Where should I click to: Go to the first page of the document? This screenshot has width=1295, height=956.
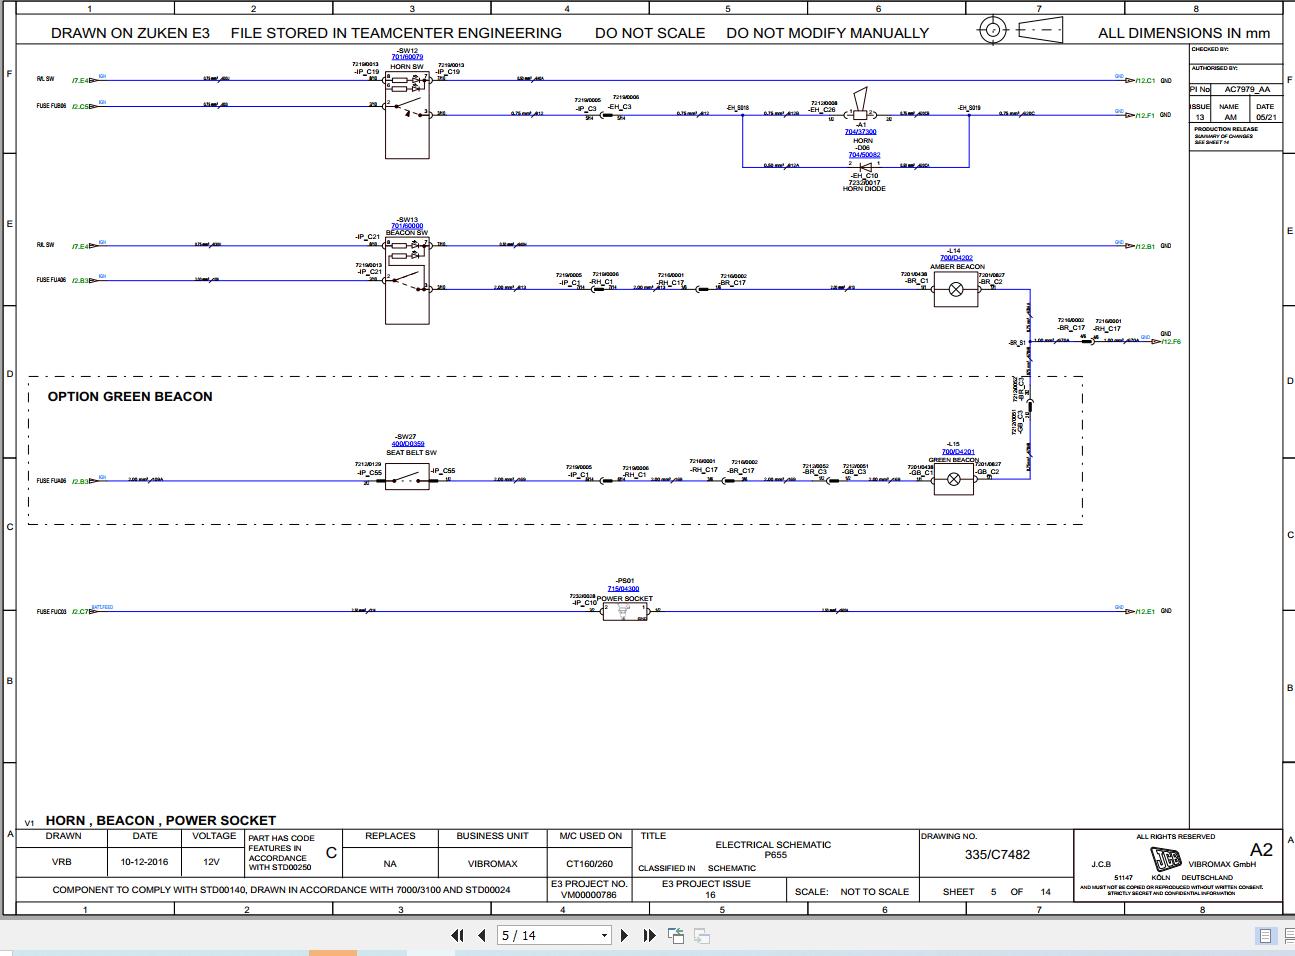(x=458, y=935)
